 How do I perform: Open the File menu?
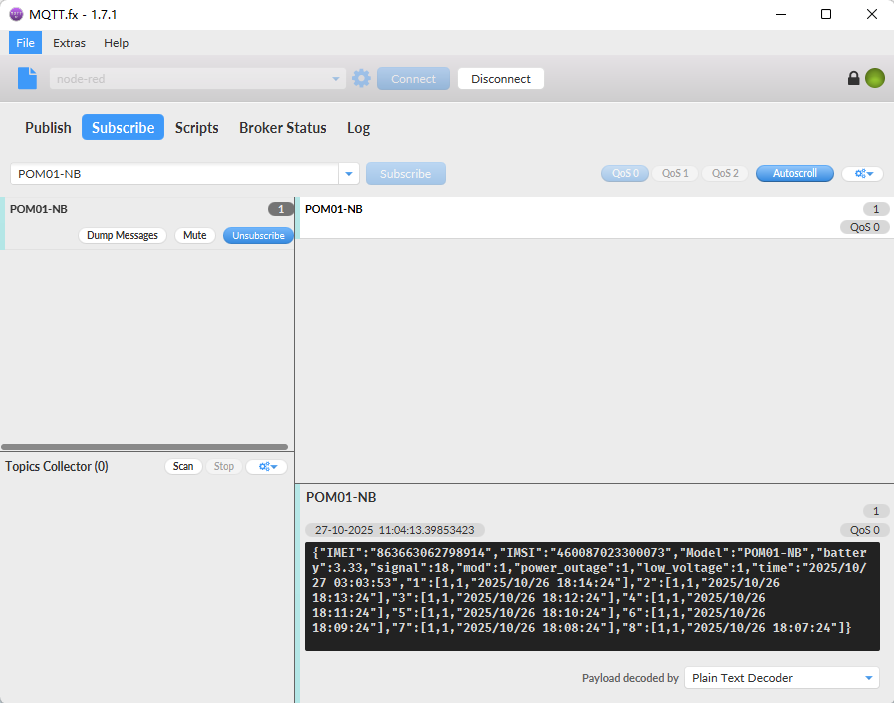click(x=25, y=43)
